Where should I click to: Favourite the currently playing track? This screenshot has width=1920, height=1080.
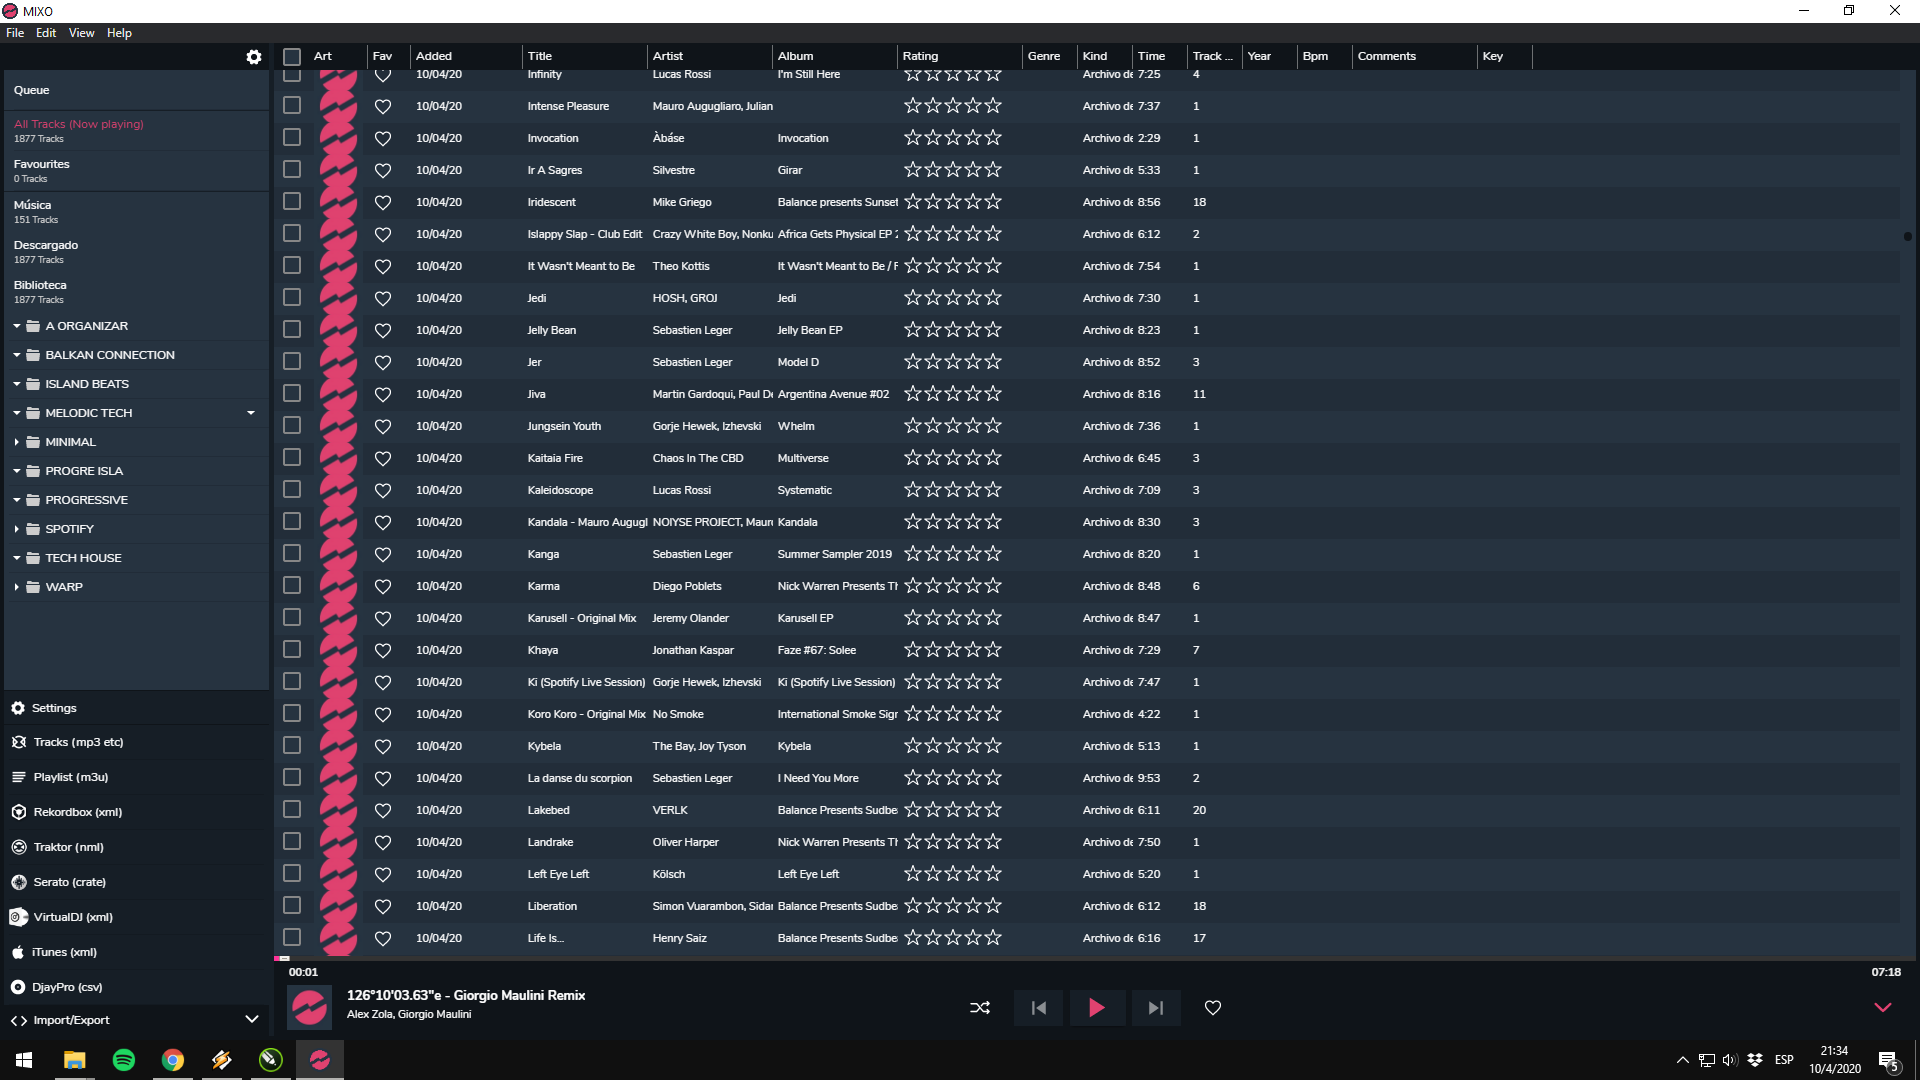pyautogui.click(x=1212, y=1008)
